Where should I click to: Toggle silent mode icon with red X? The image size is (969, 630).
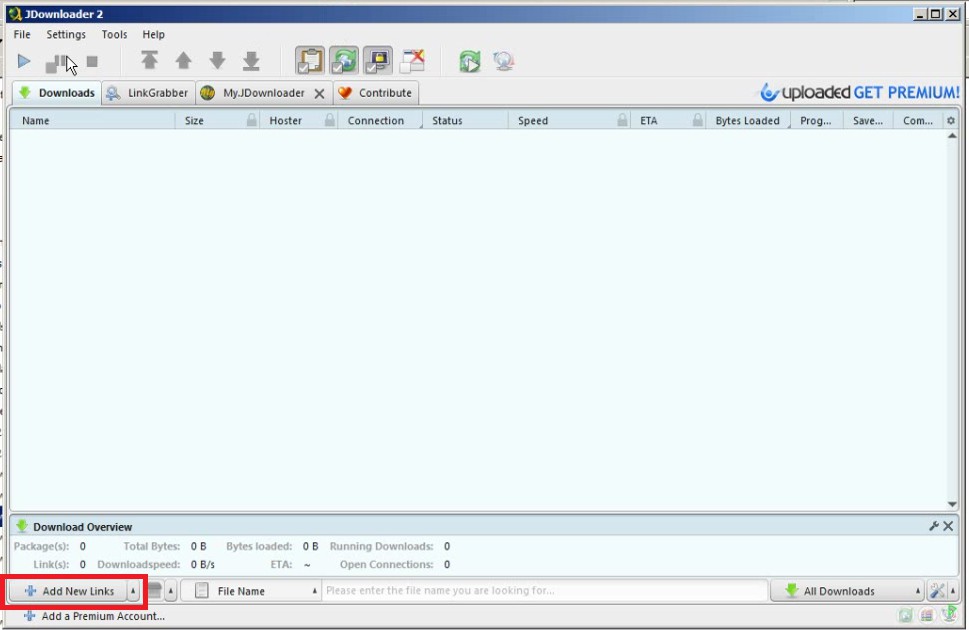tap(413, 61)
